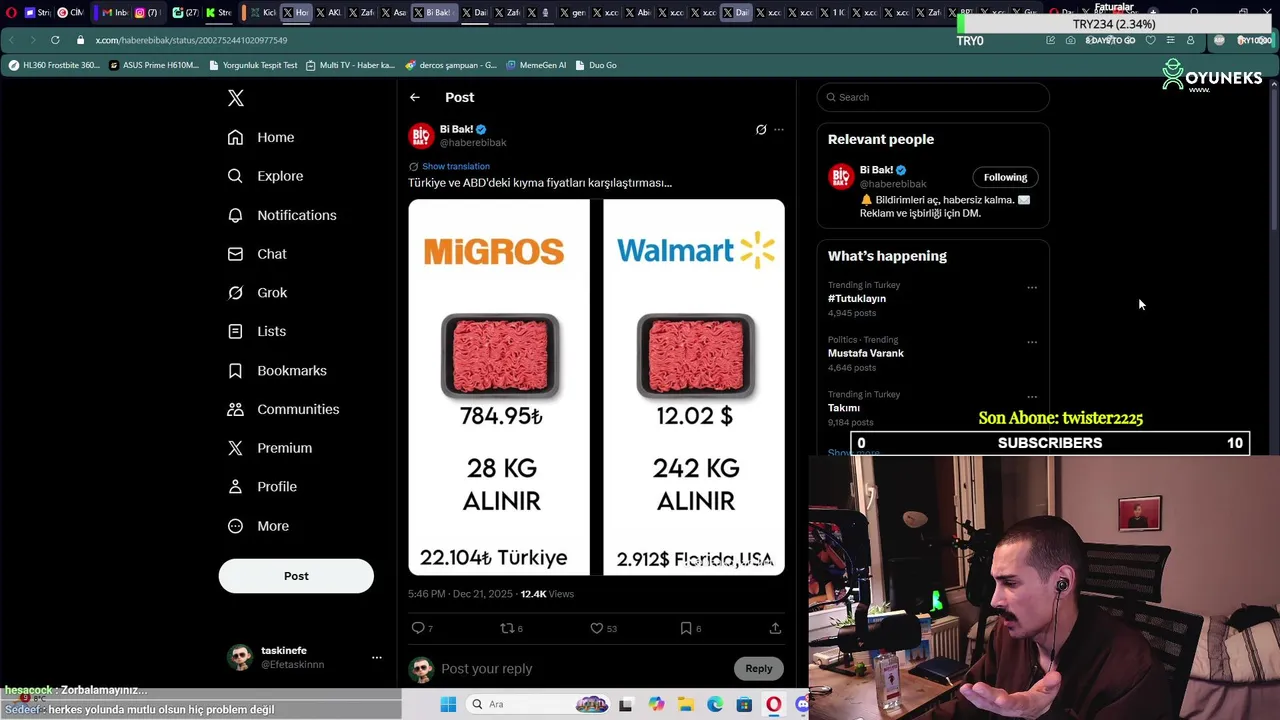Viewport: 1280px width, 720px height.
Task: Click the Opera icon in the taskbar
Action: point(773,704)
